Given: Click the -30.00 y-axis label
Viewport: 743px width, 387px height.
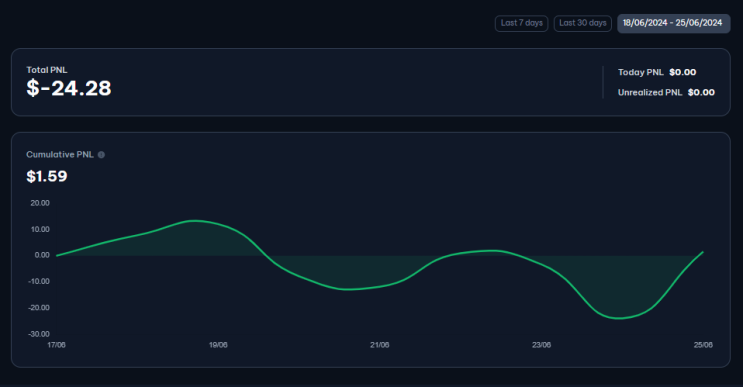Looking at the screenshot, I should point(39,334).
